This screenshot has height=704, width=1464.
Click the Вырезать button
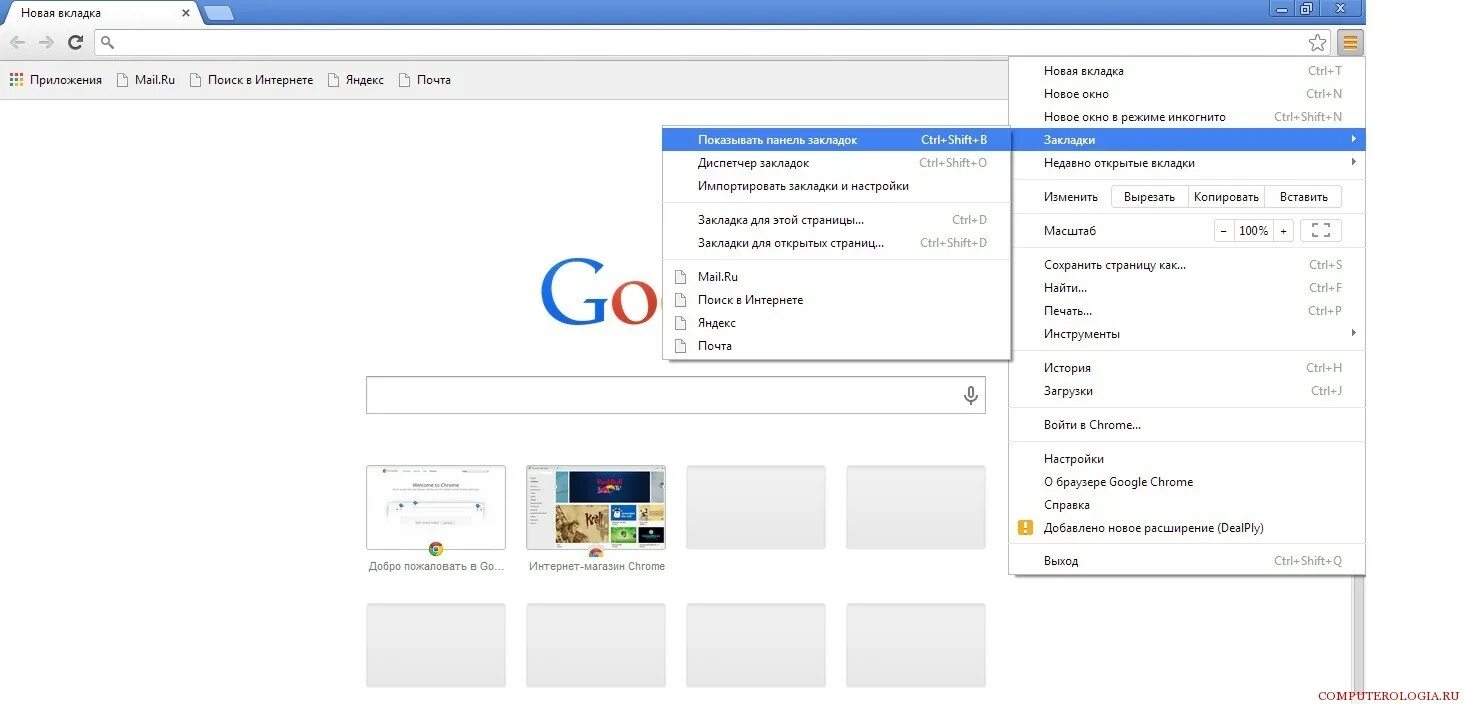click(x=1149, y=197)
